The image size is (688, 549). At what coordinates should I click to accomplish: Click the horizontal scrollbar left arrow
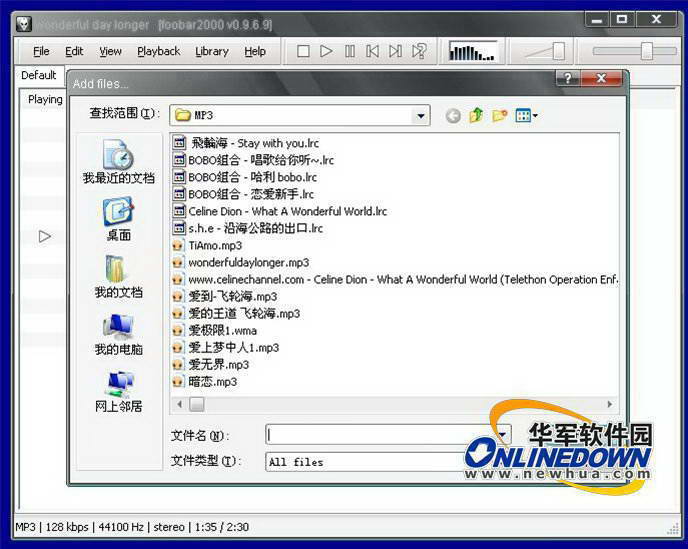tap(179, 404)
